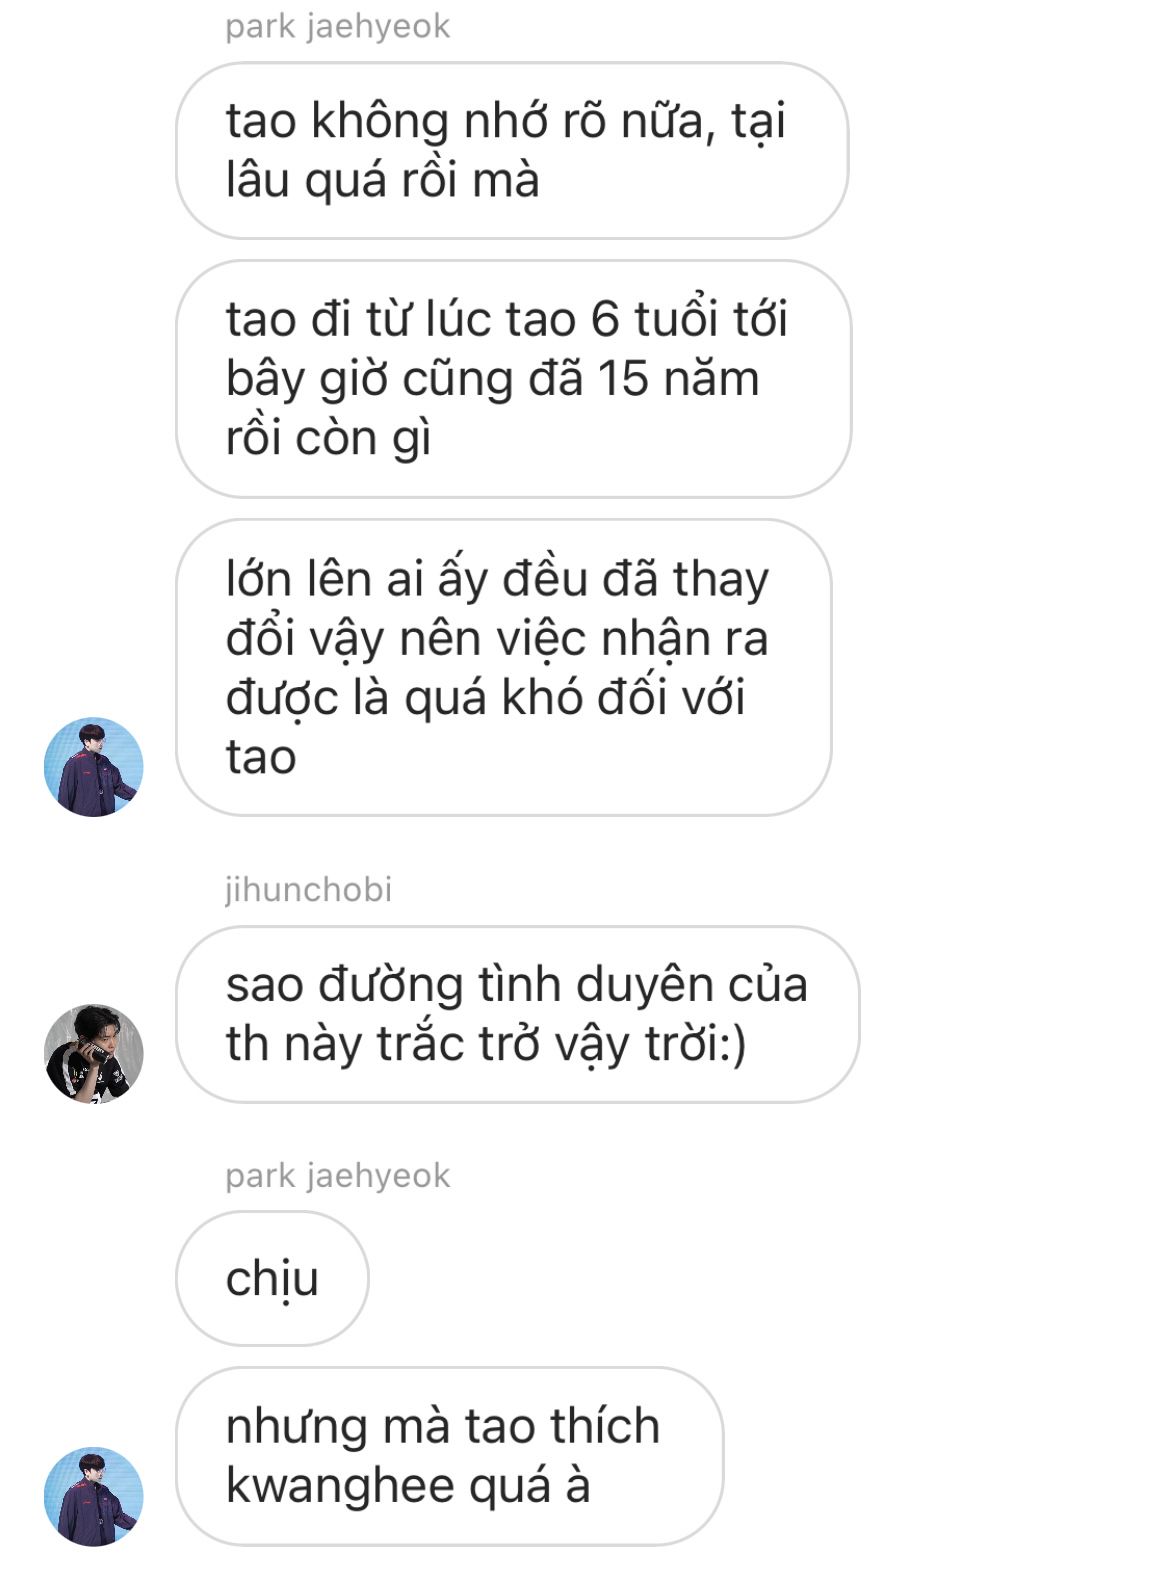Click the top 'park jaehyeok' sender name
Viewport: 1169px width, 1569px height.
(x=337, y=26)
